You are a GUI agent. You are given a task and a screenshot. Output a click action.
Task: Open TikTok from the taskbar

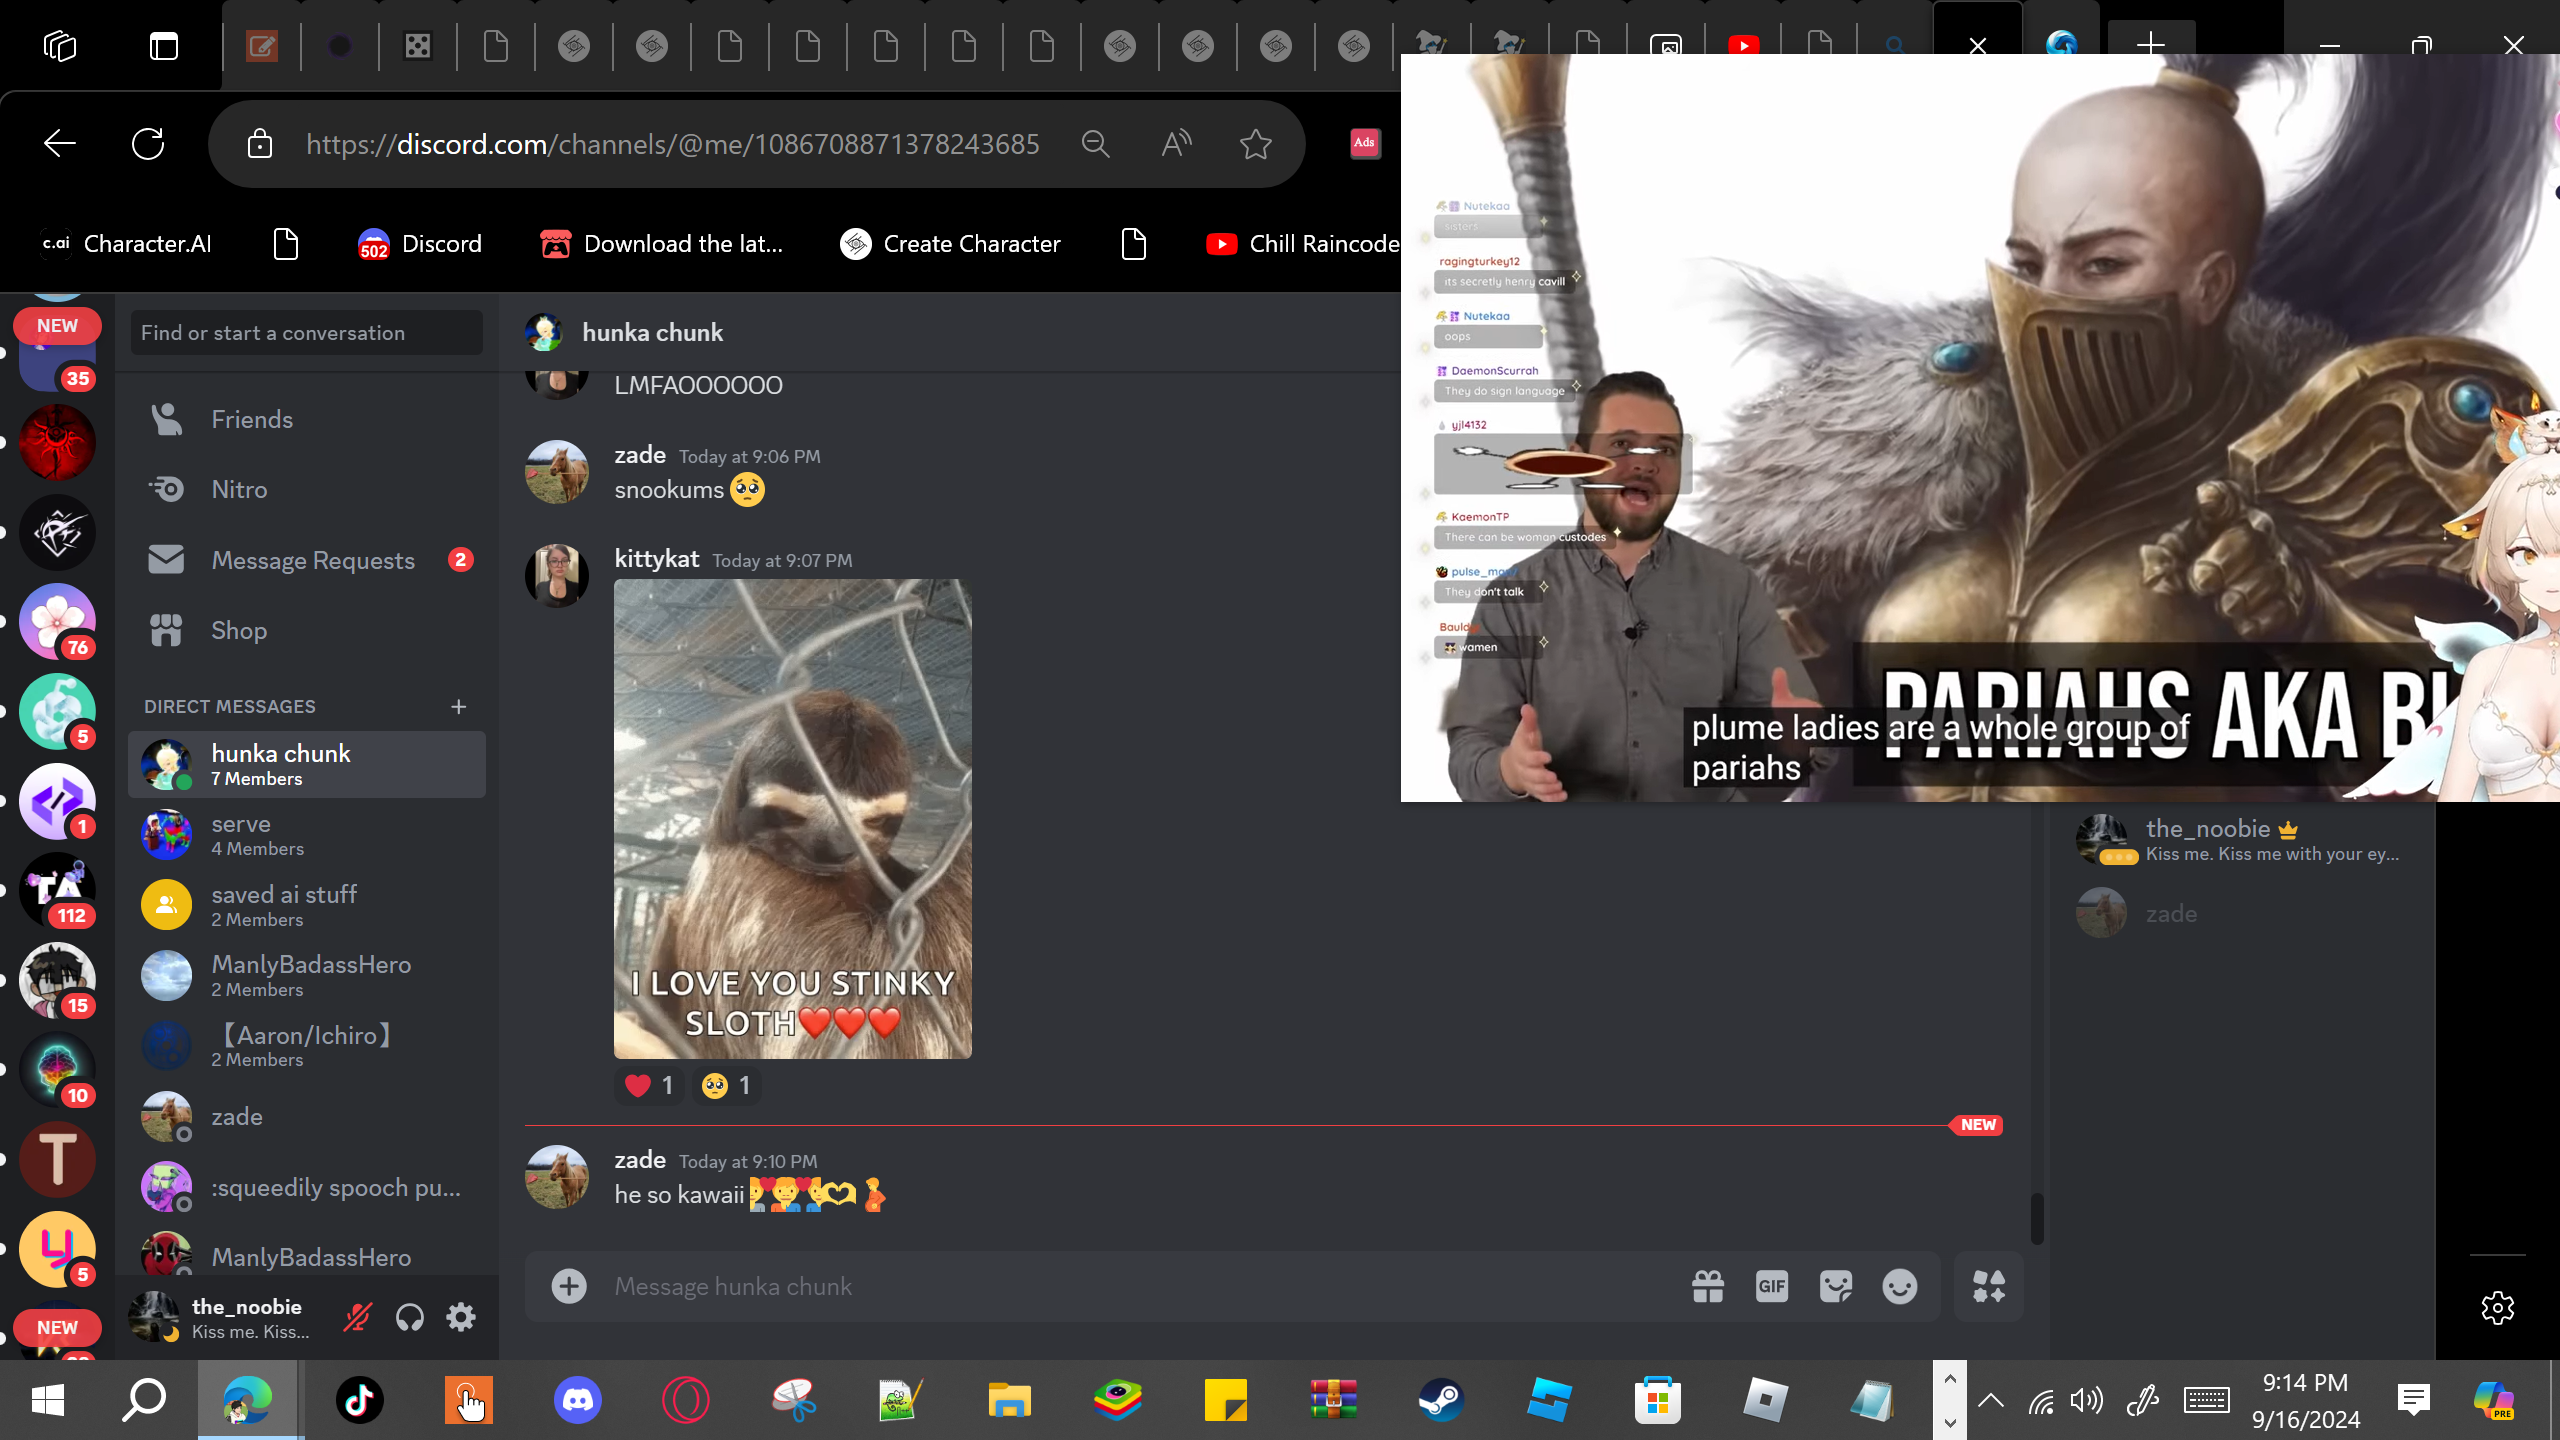click(360, 1400)
